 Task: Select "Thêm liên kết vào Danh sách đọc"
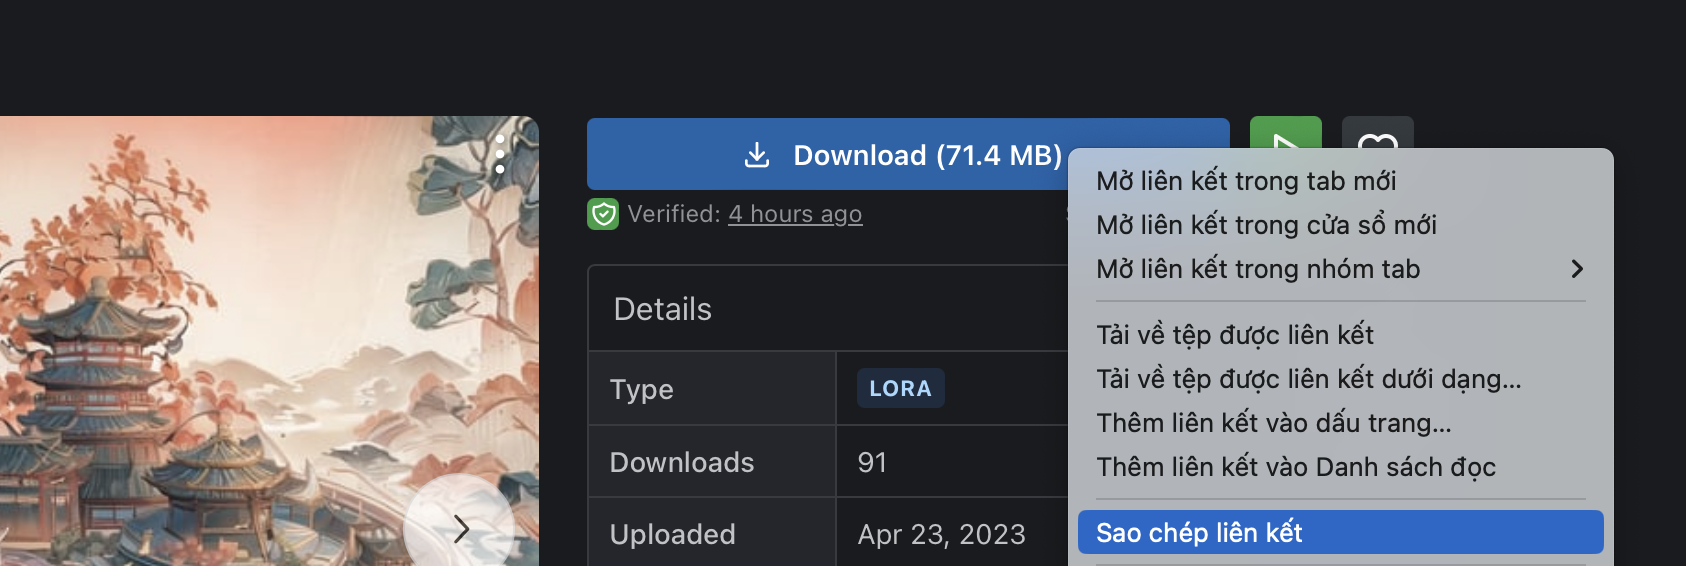click(x=1296, y=467)
